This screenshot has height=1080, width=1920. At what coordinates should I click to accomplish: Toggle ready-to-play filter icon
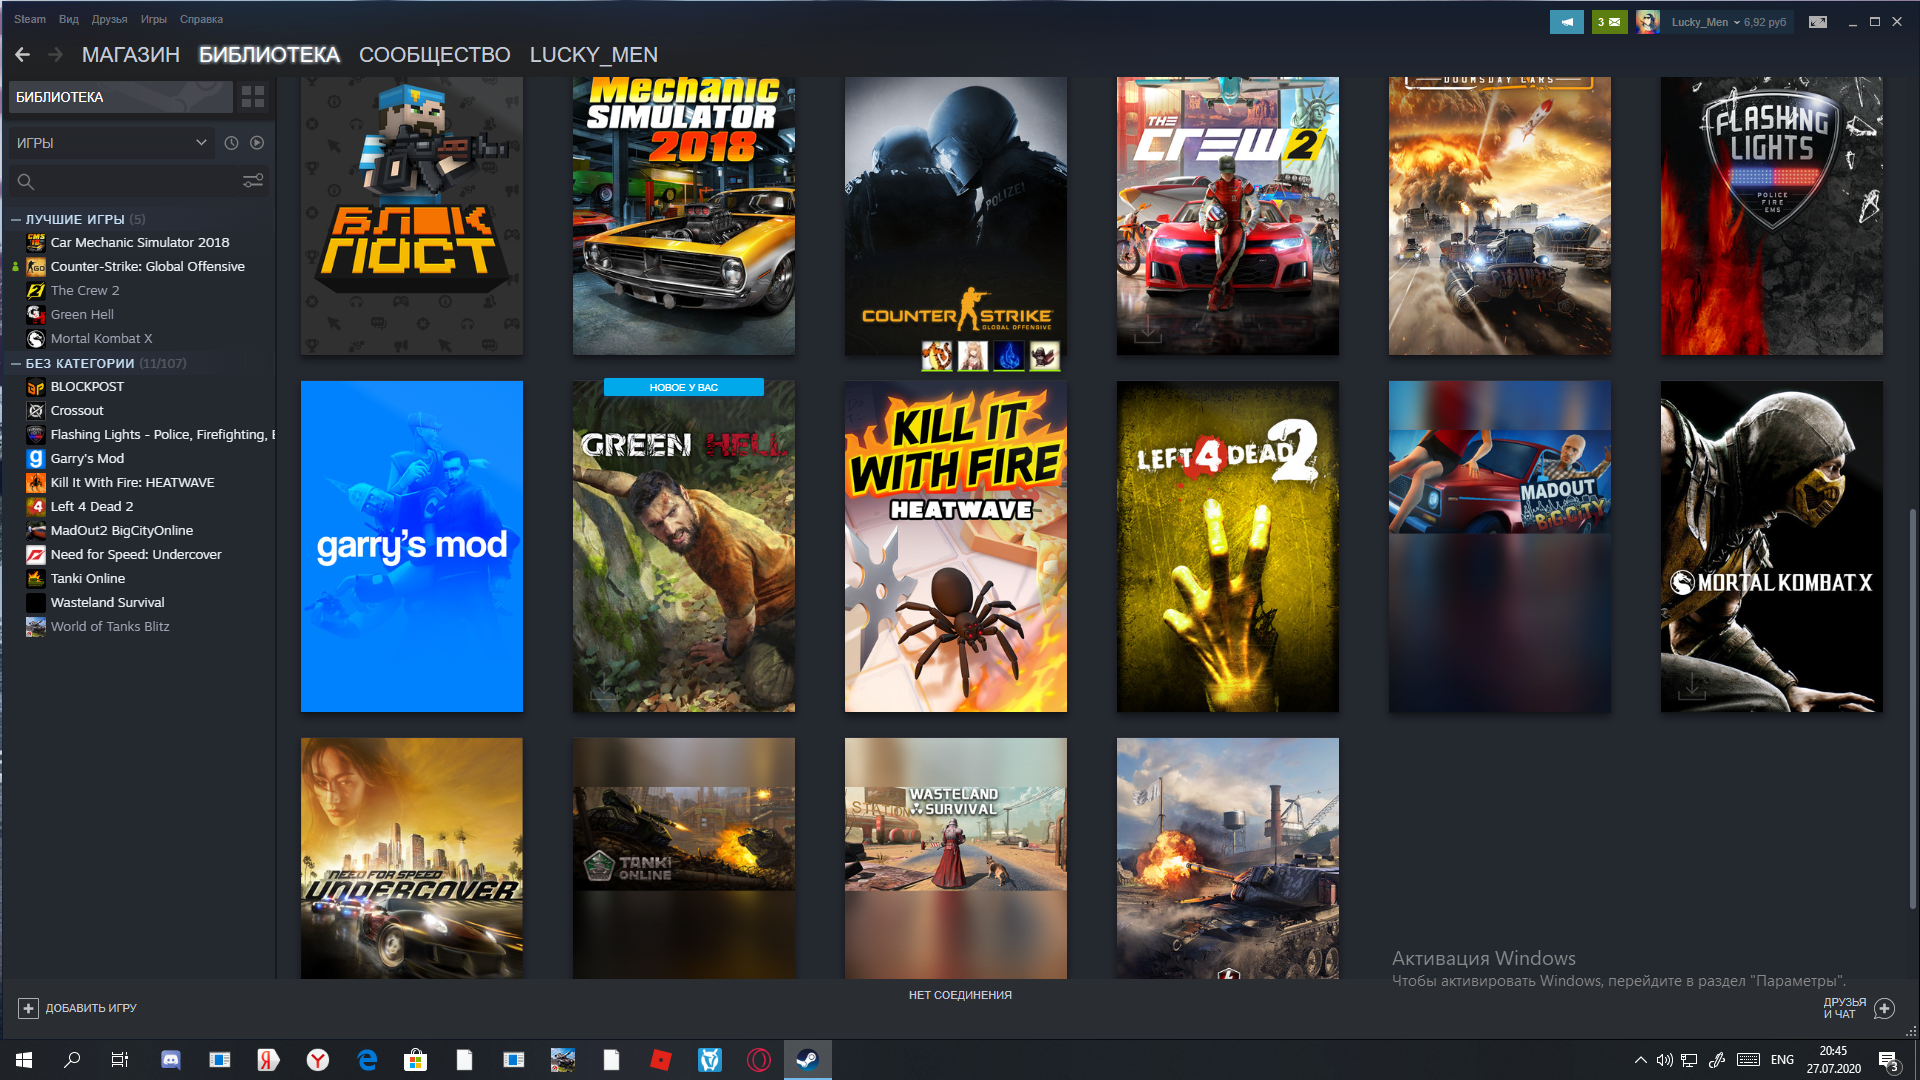coord(257,143)
